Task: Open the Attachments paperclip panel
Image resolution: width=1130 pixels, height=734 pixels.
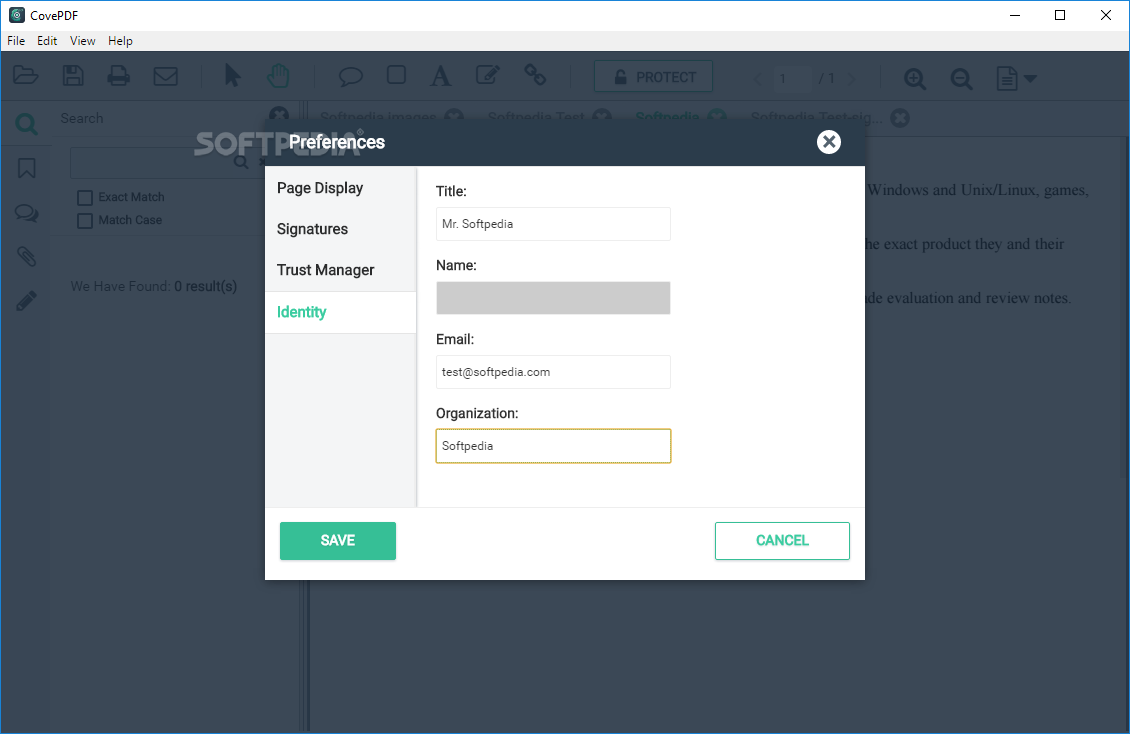Action: pos(26,256)
